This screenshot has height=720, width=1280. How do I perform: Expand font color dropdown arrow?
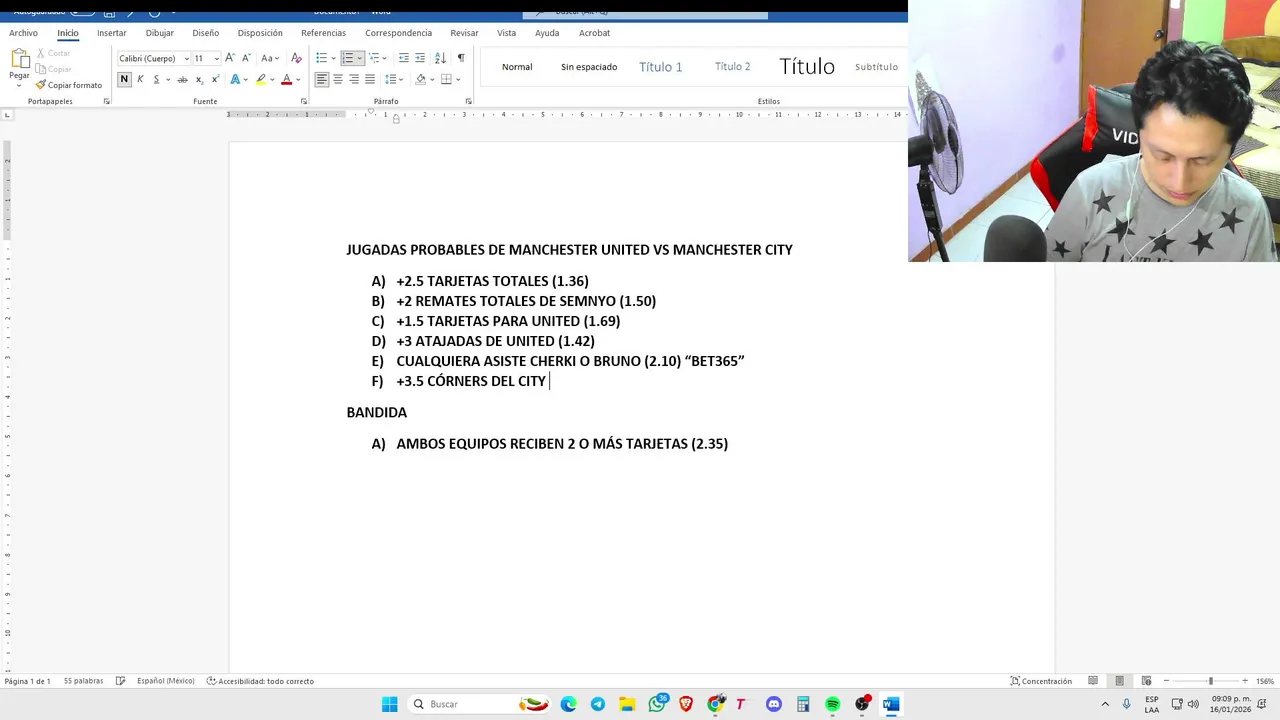pos(298,80)
